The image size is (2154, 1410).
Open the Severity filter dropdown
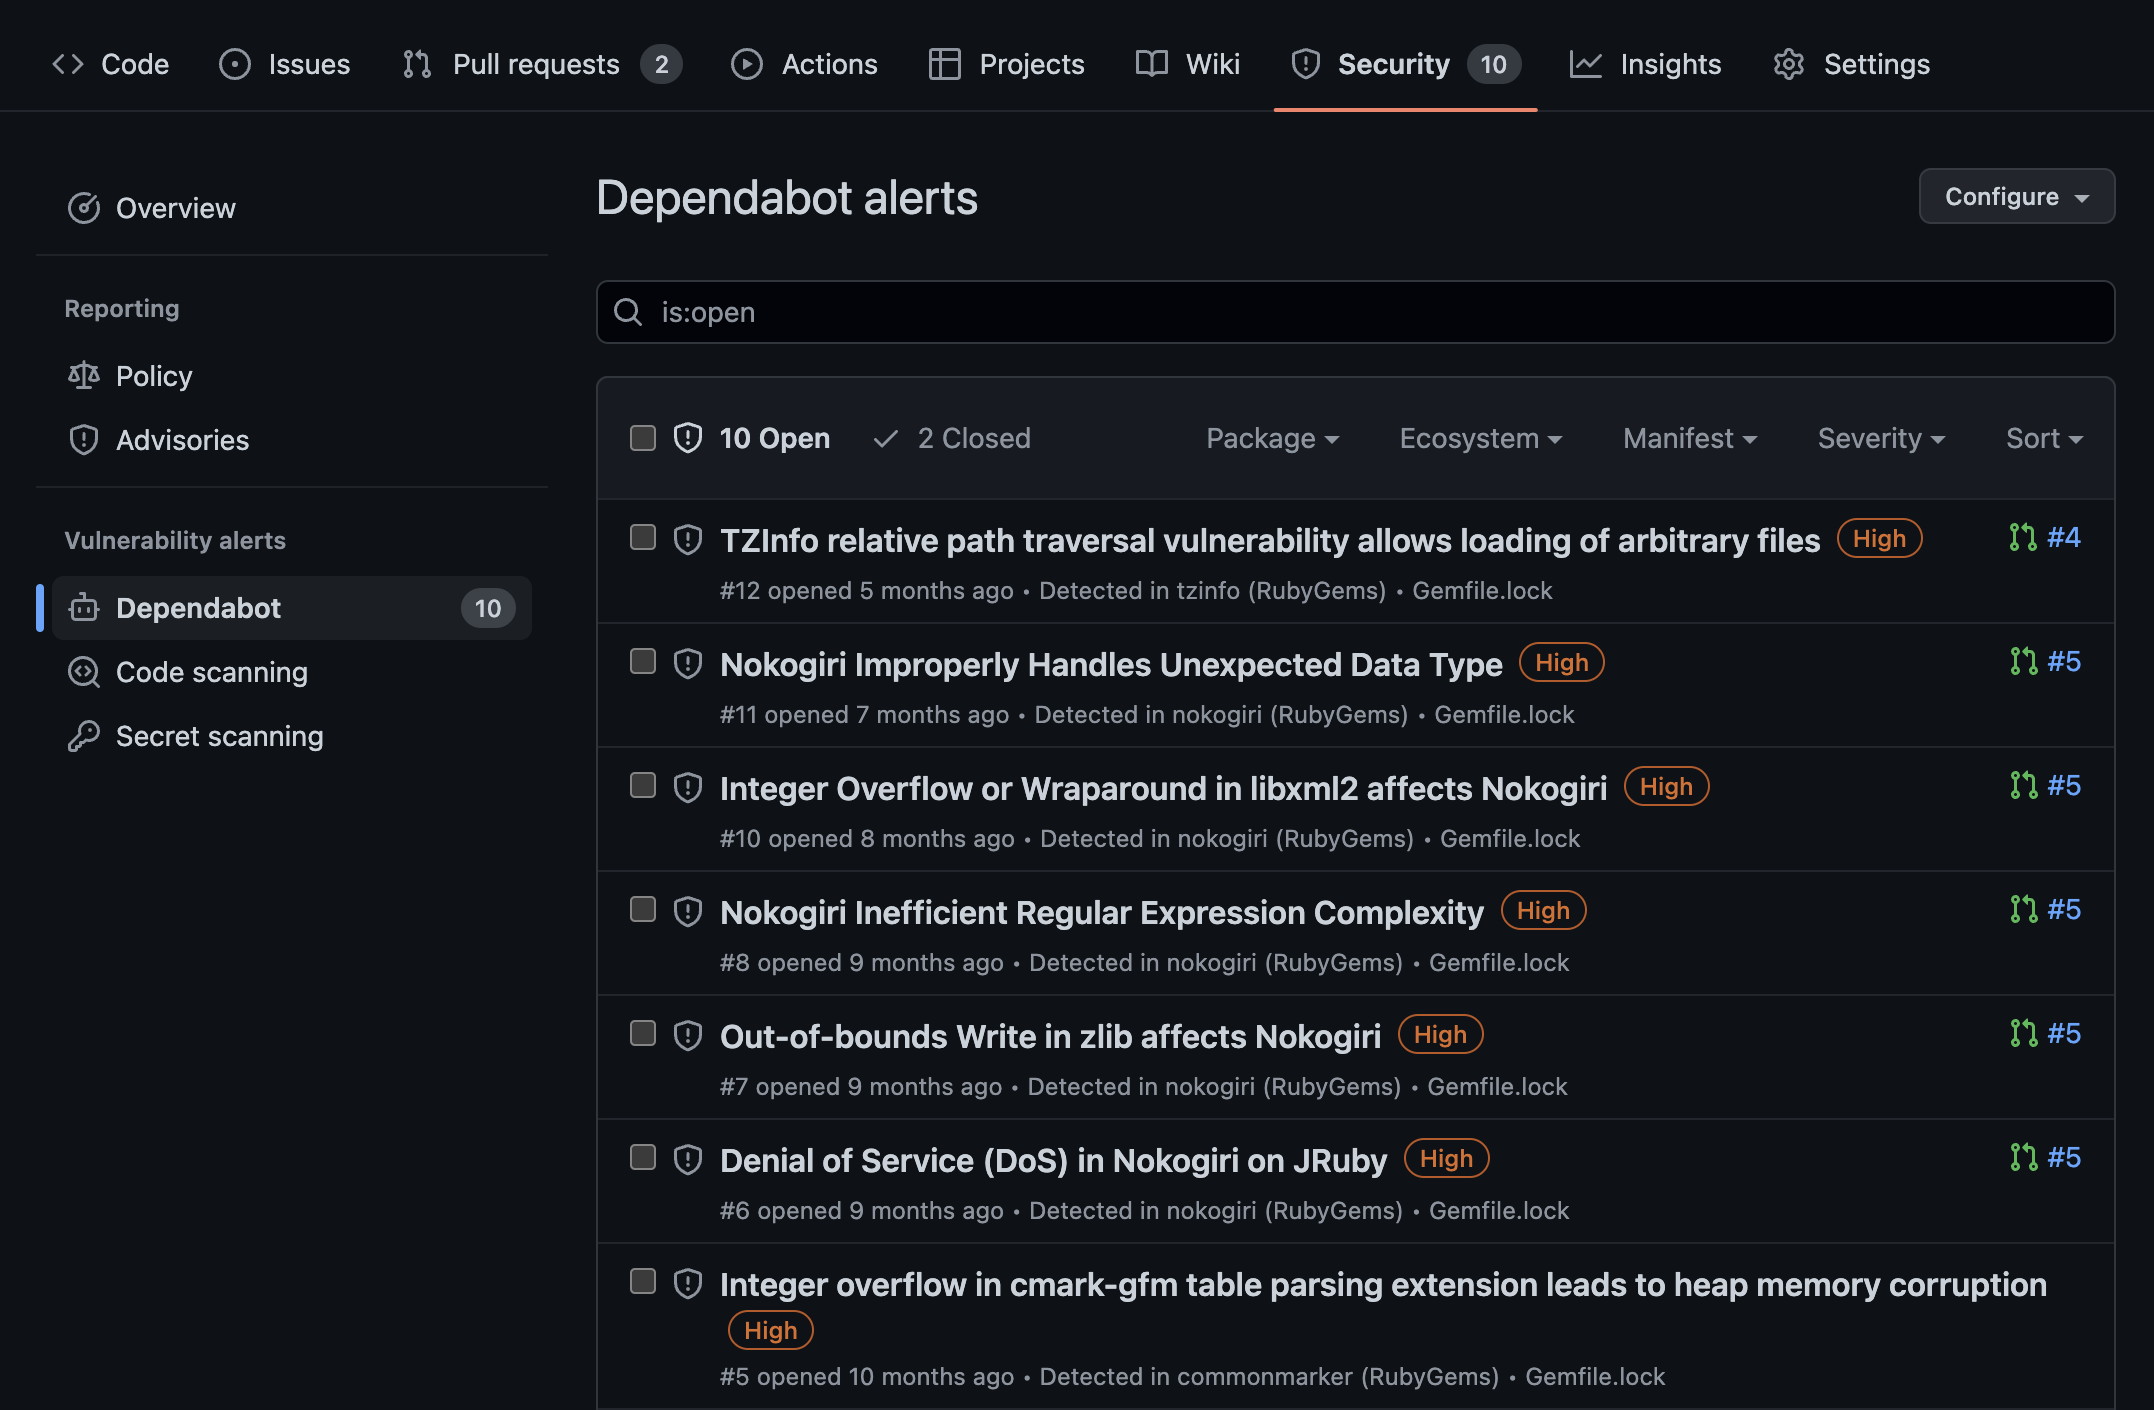tap(1880, 438)
